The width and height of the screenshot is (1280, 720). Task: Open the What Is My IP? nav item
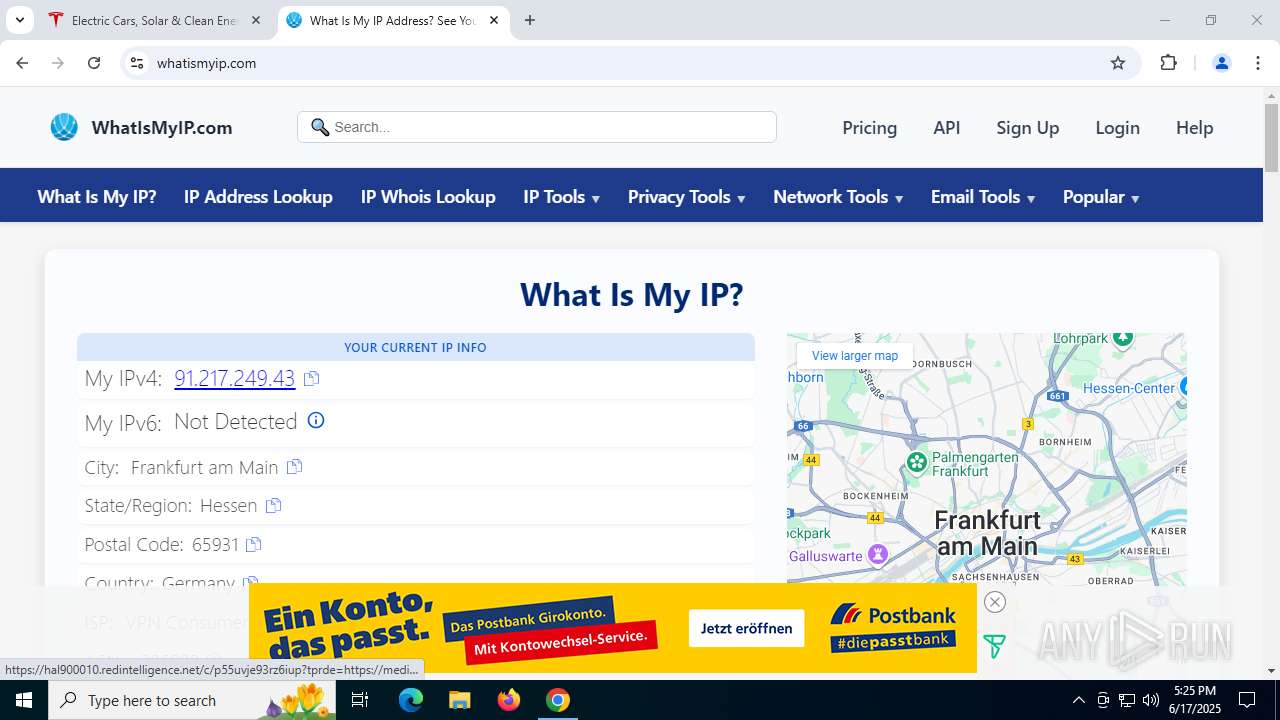(x=97, y=197)
